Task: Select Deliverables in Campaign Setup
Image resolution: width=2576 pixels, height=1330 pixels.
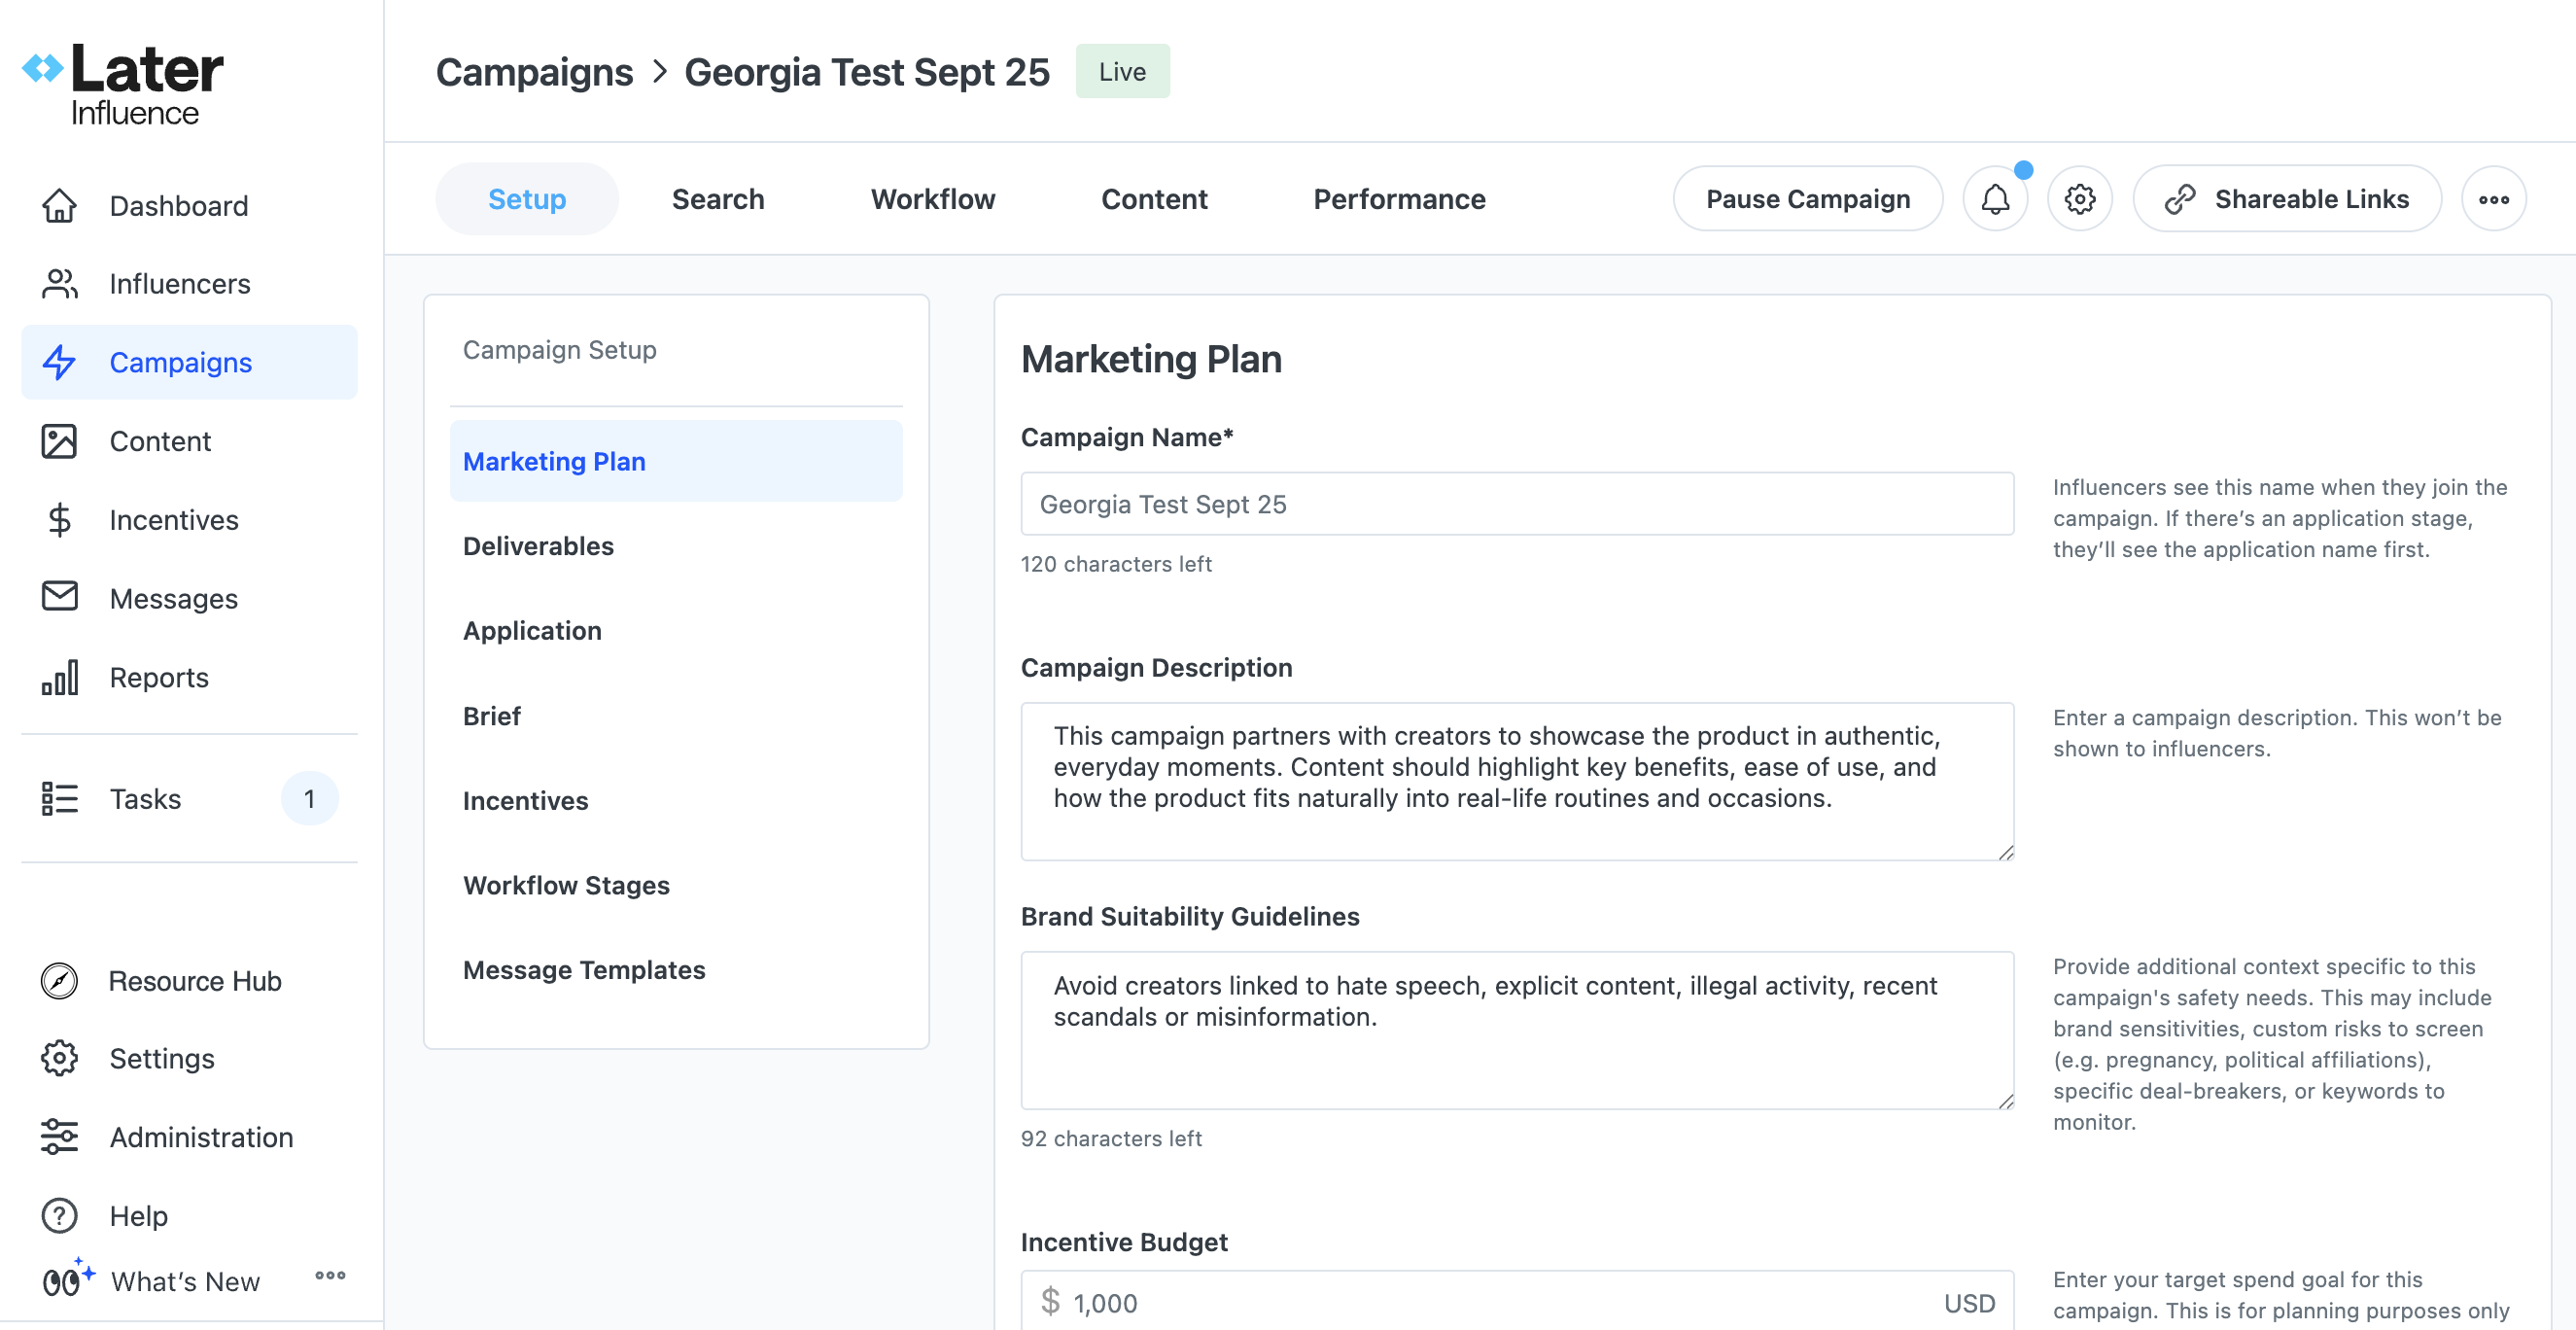Action: (538, 546)
